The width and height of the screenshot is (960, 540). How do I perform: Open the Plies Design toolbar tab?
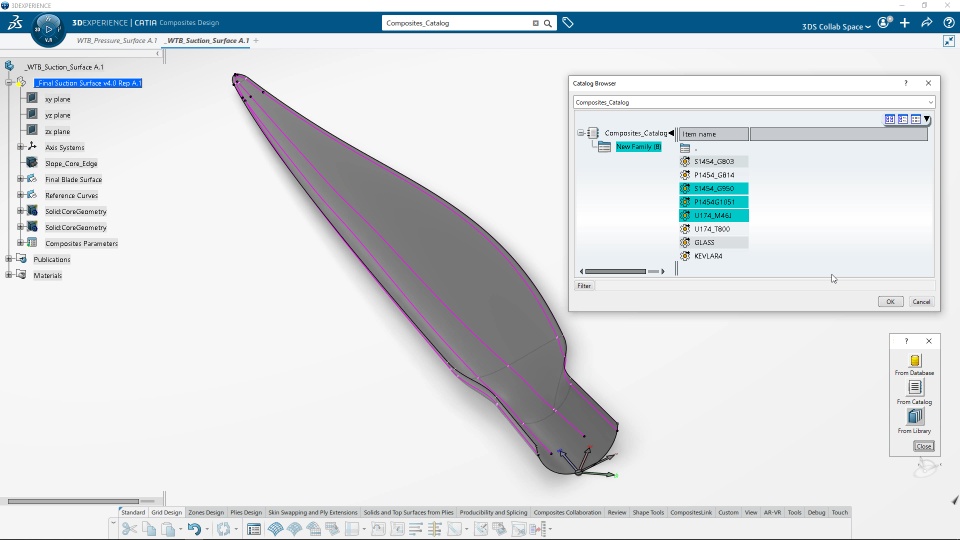[246, 512]
